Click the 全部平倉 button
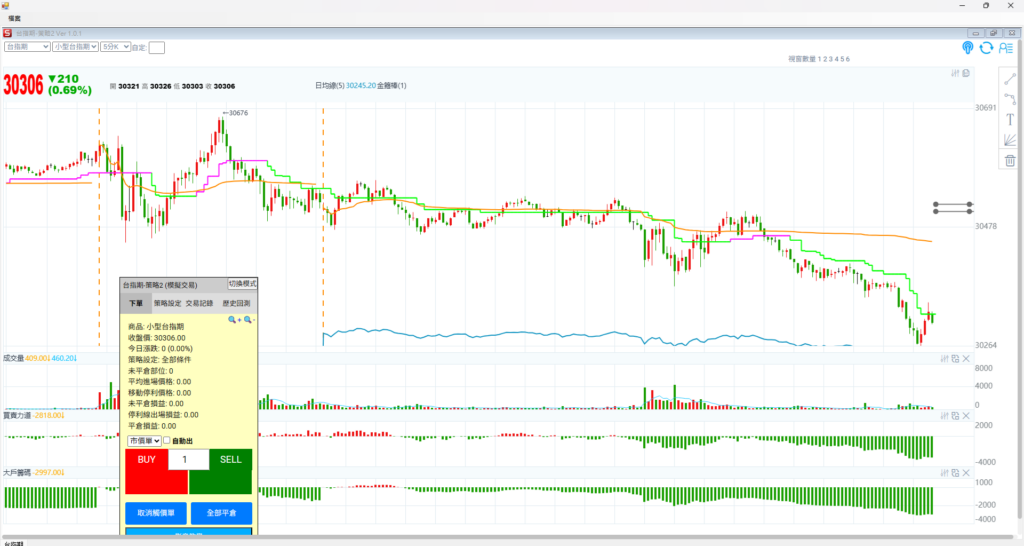1024x546 pixels. (x=221, y=513)
